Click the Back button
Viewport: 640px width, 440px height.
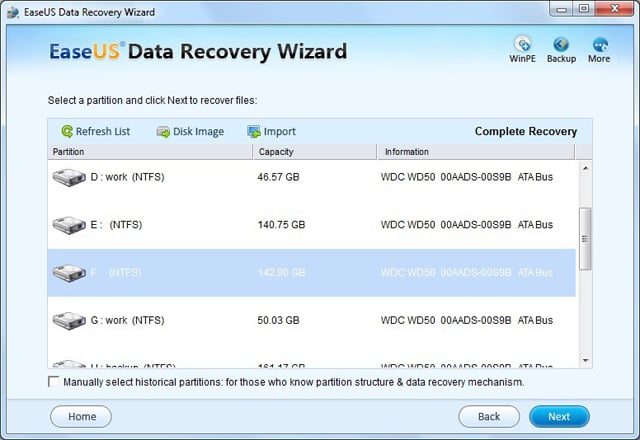point(489,417)
